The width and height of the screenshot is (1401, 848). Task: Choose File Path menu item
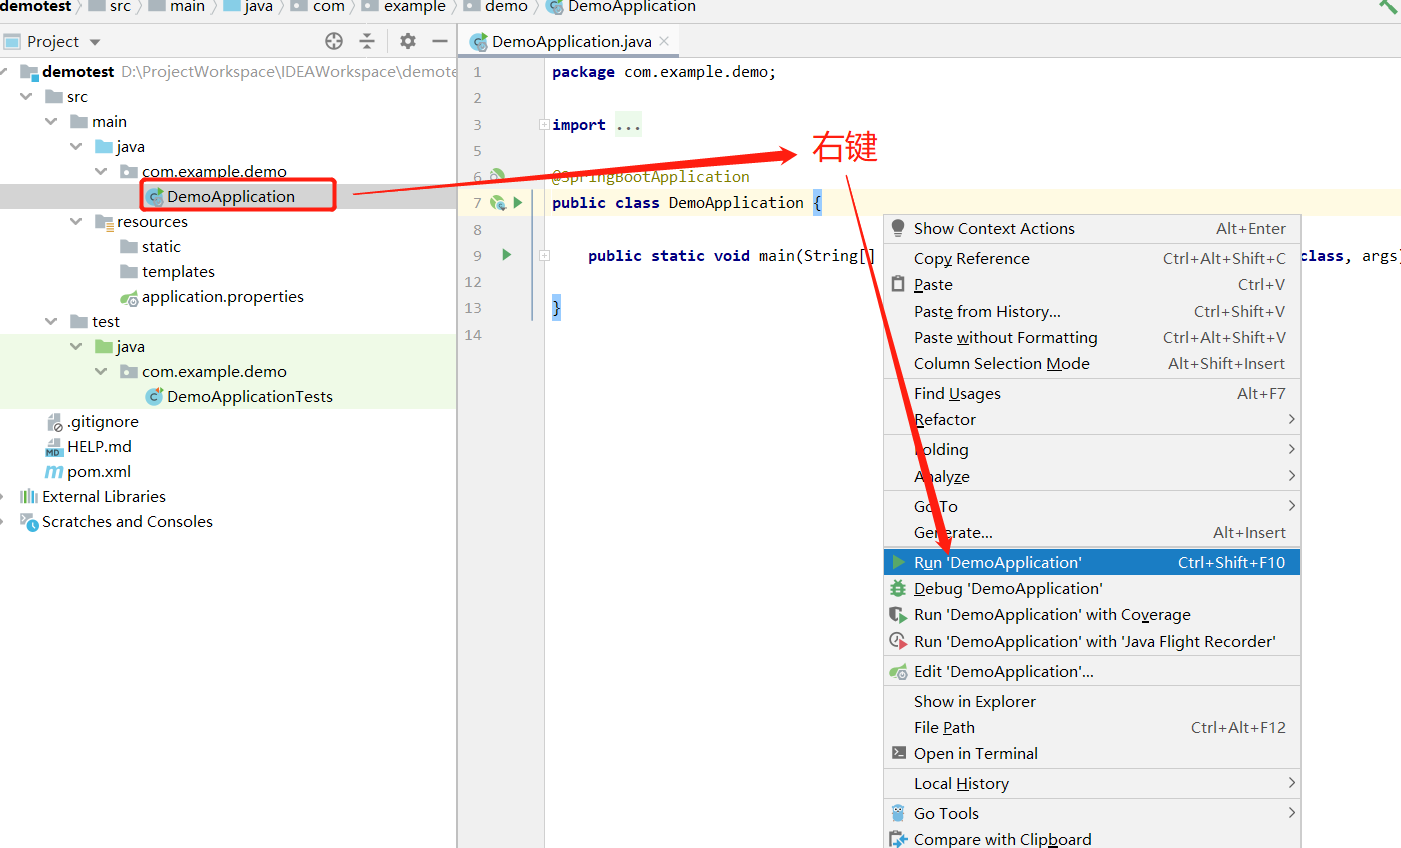(x=1092, y=727)
